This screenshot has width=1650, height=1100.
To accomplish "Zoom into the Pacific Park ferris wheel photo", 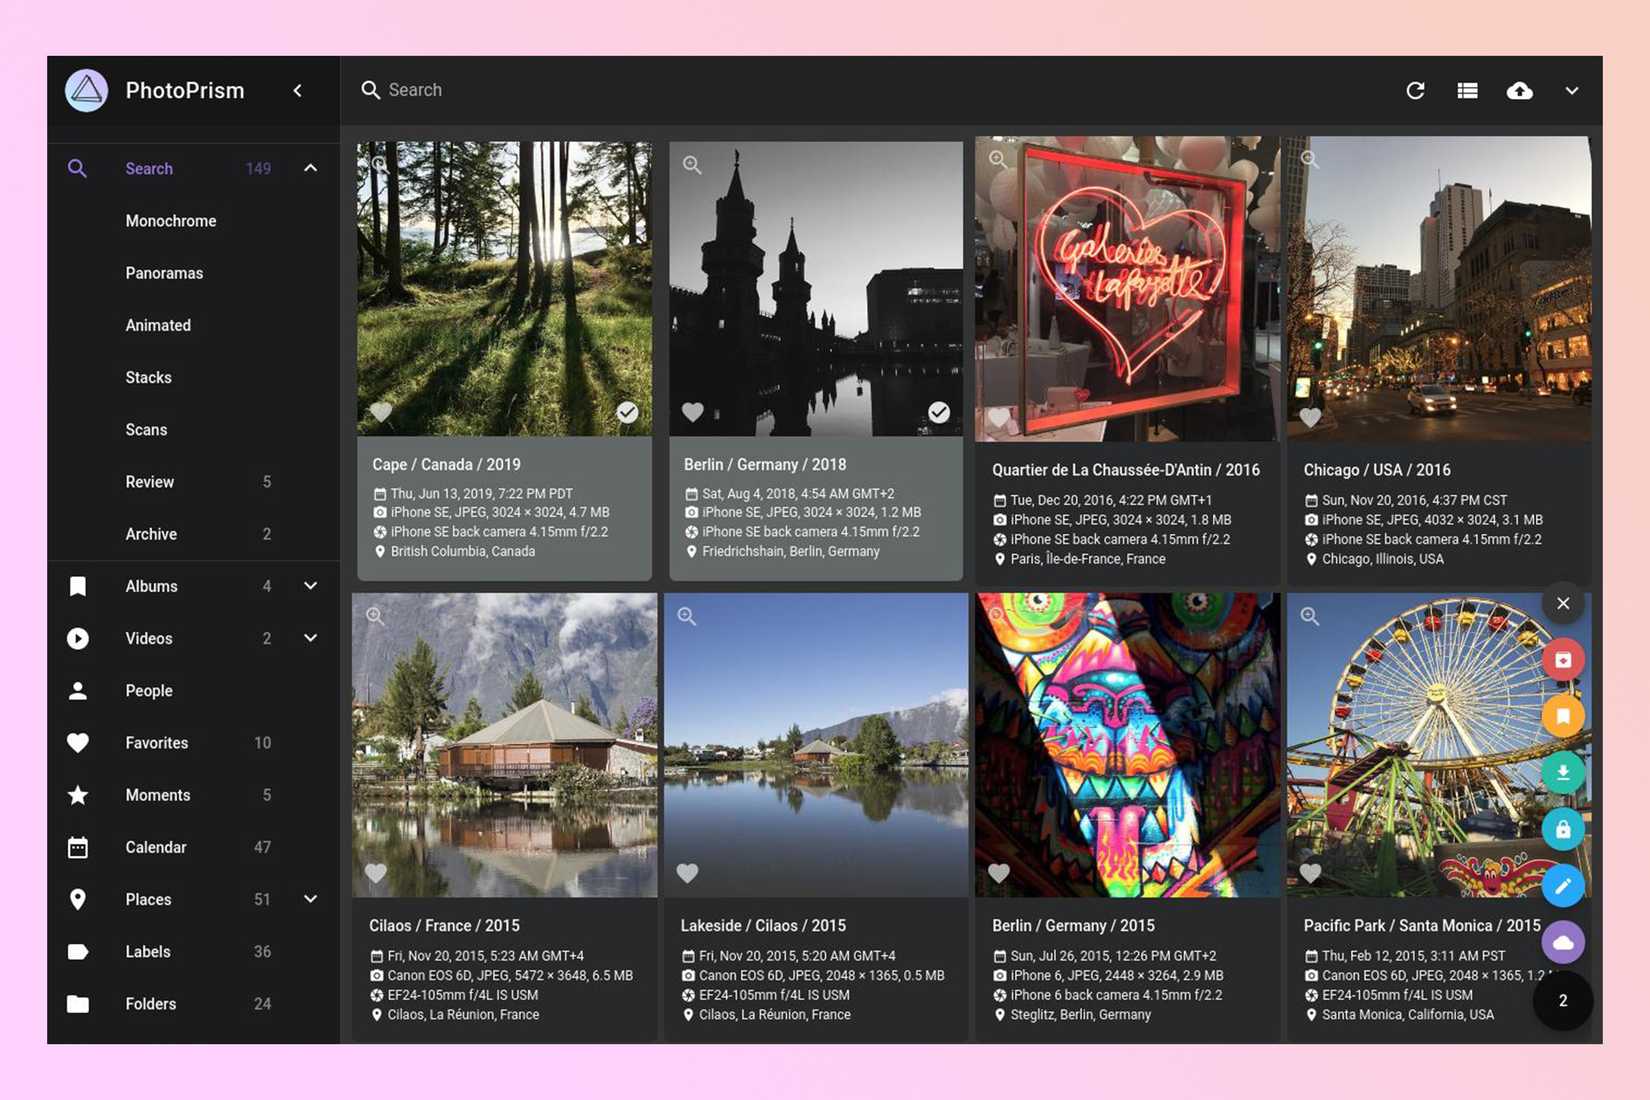I will pyautogui.click(x=1310, y=616).
